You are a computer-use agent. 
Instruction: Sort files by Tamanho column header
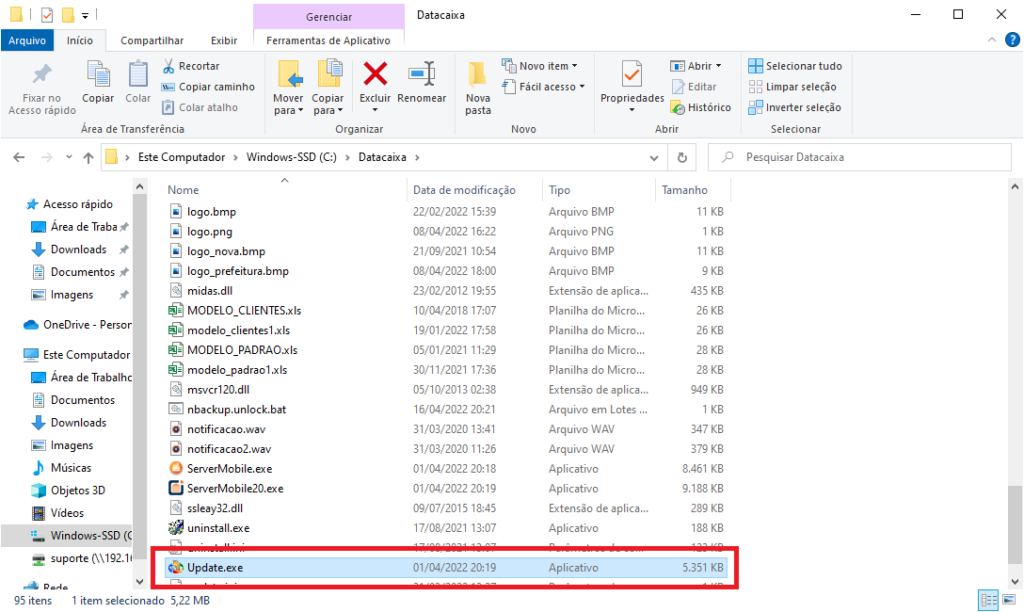[x=685, y=190]
